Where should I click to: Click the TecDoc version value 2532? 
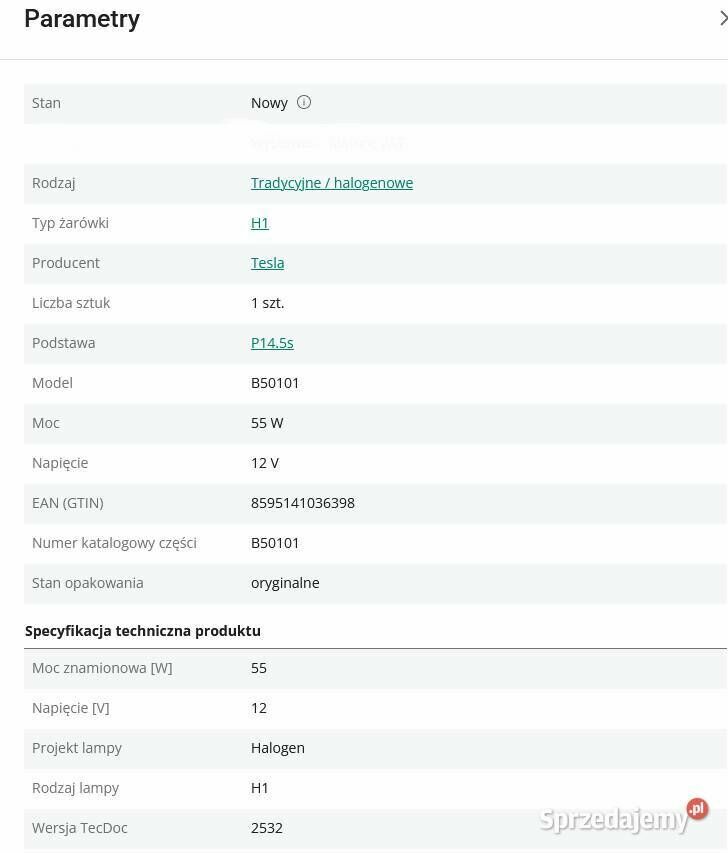[x=267, y=828]
